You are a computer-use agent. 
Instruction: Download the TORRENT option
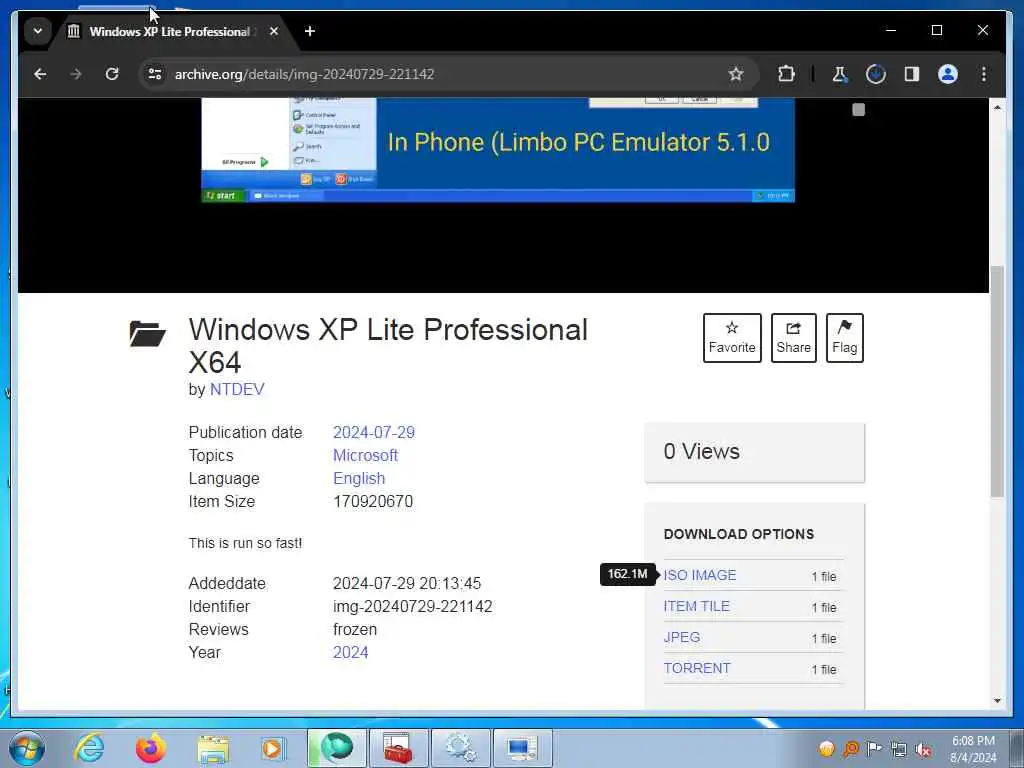tap(696, 669)
